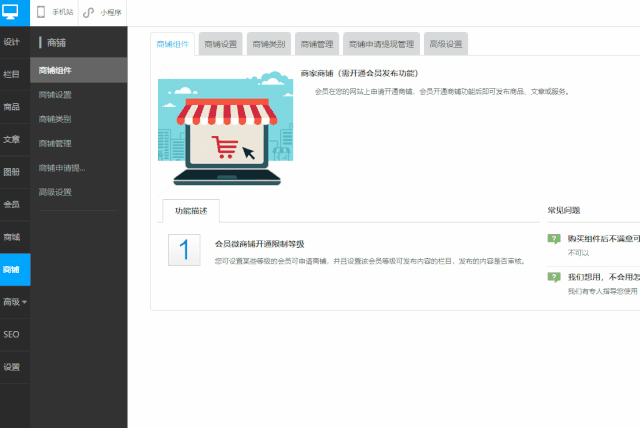Select 商铺组件 in the submenu
The height and width of the screenshot is (428, 640).
pos(79,70)
